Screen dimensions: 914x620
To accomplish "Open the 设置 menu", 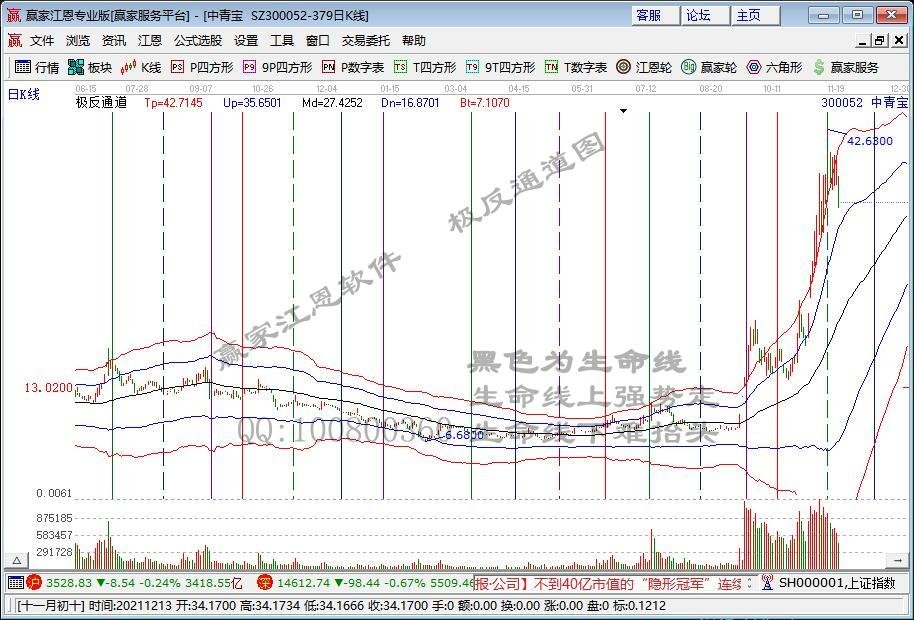I will [x=246, y=41].
